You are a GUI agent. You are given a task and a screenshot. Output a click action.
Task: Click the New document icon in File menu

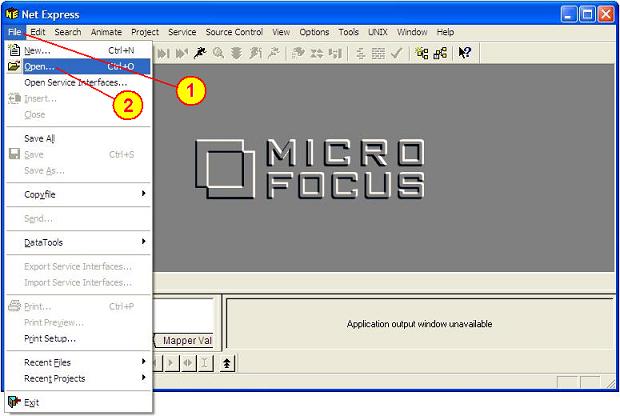pyautogui.click(x=14, y=50)
